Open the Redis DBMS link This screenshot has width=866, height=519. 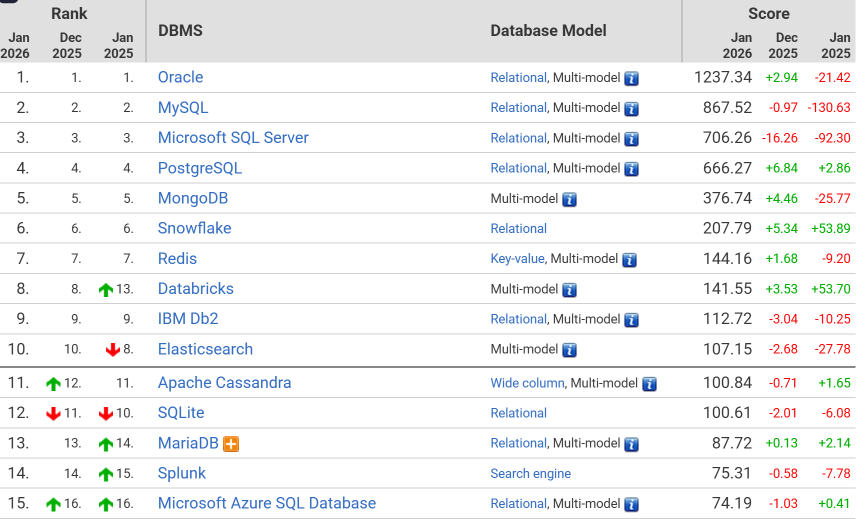coord(177,258)
